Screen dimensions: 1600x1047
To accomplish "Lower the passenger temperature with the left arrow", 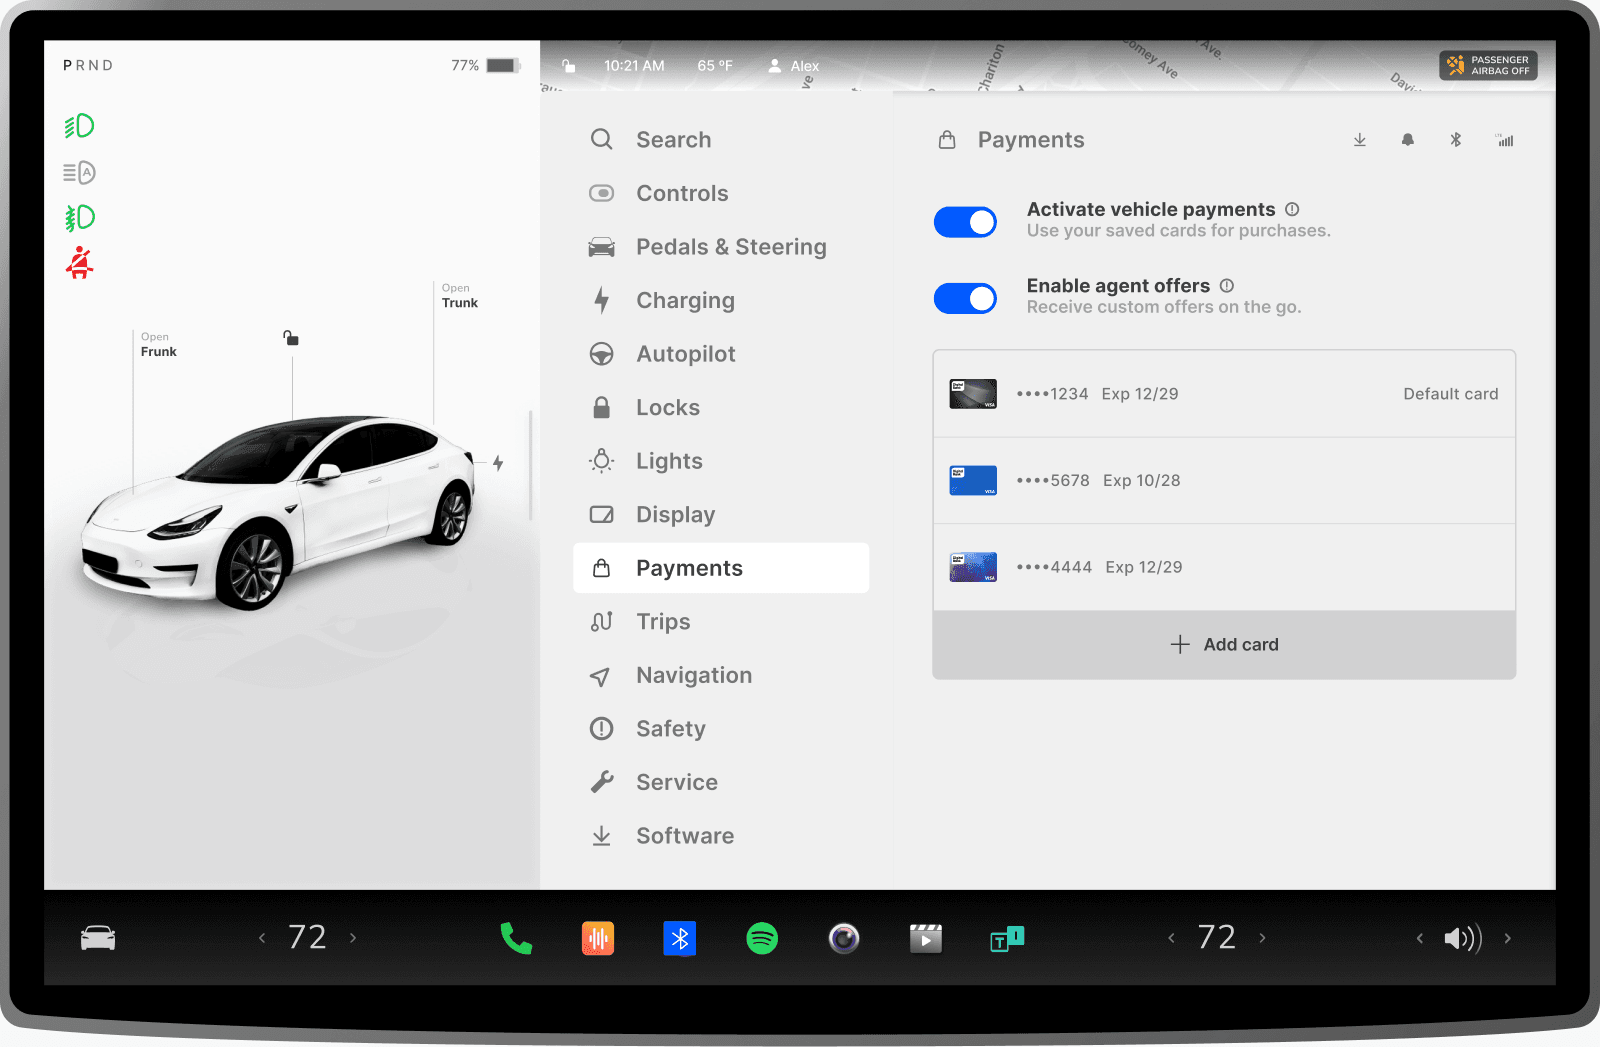I will tap(1171, 938).
